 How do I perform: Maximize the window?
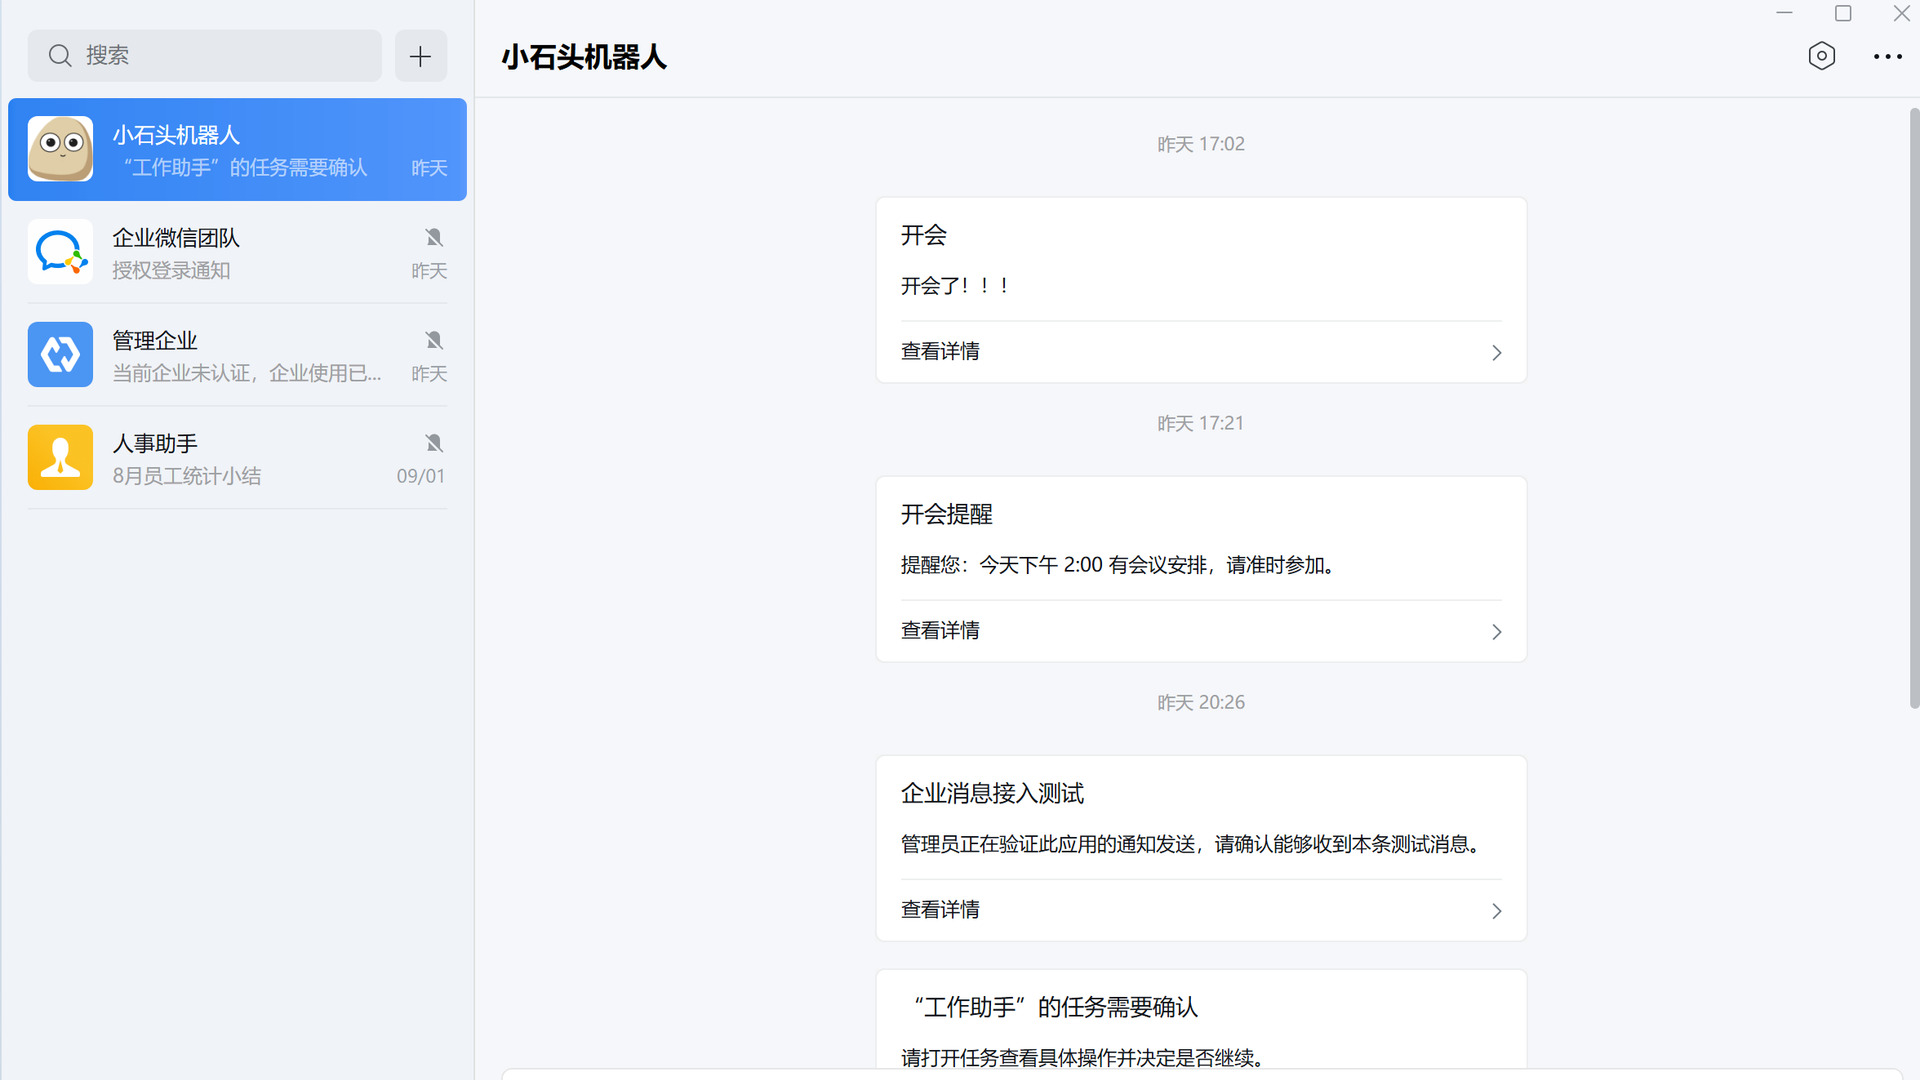click(x=1843, y=14)
